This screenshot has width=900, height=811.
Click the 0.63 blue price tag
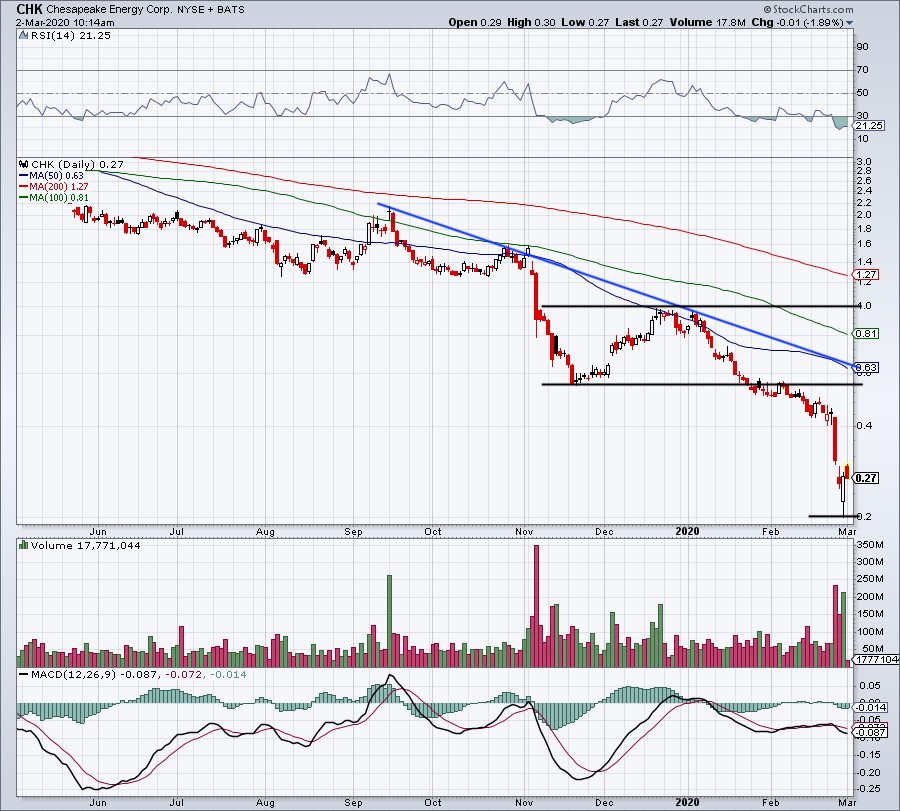[866, 367]
